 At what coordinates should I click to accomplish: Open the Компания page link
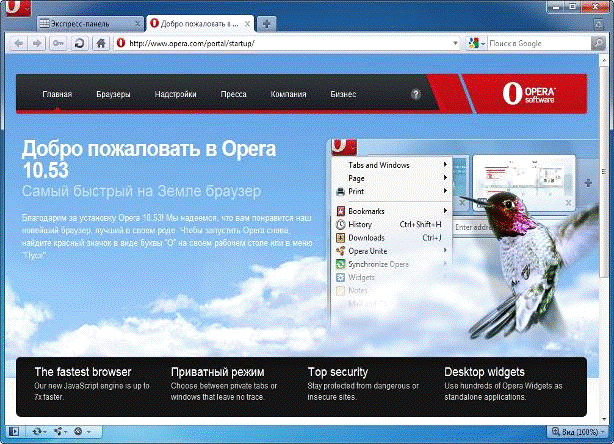[288, 94]
